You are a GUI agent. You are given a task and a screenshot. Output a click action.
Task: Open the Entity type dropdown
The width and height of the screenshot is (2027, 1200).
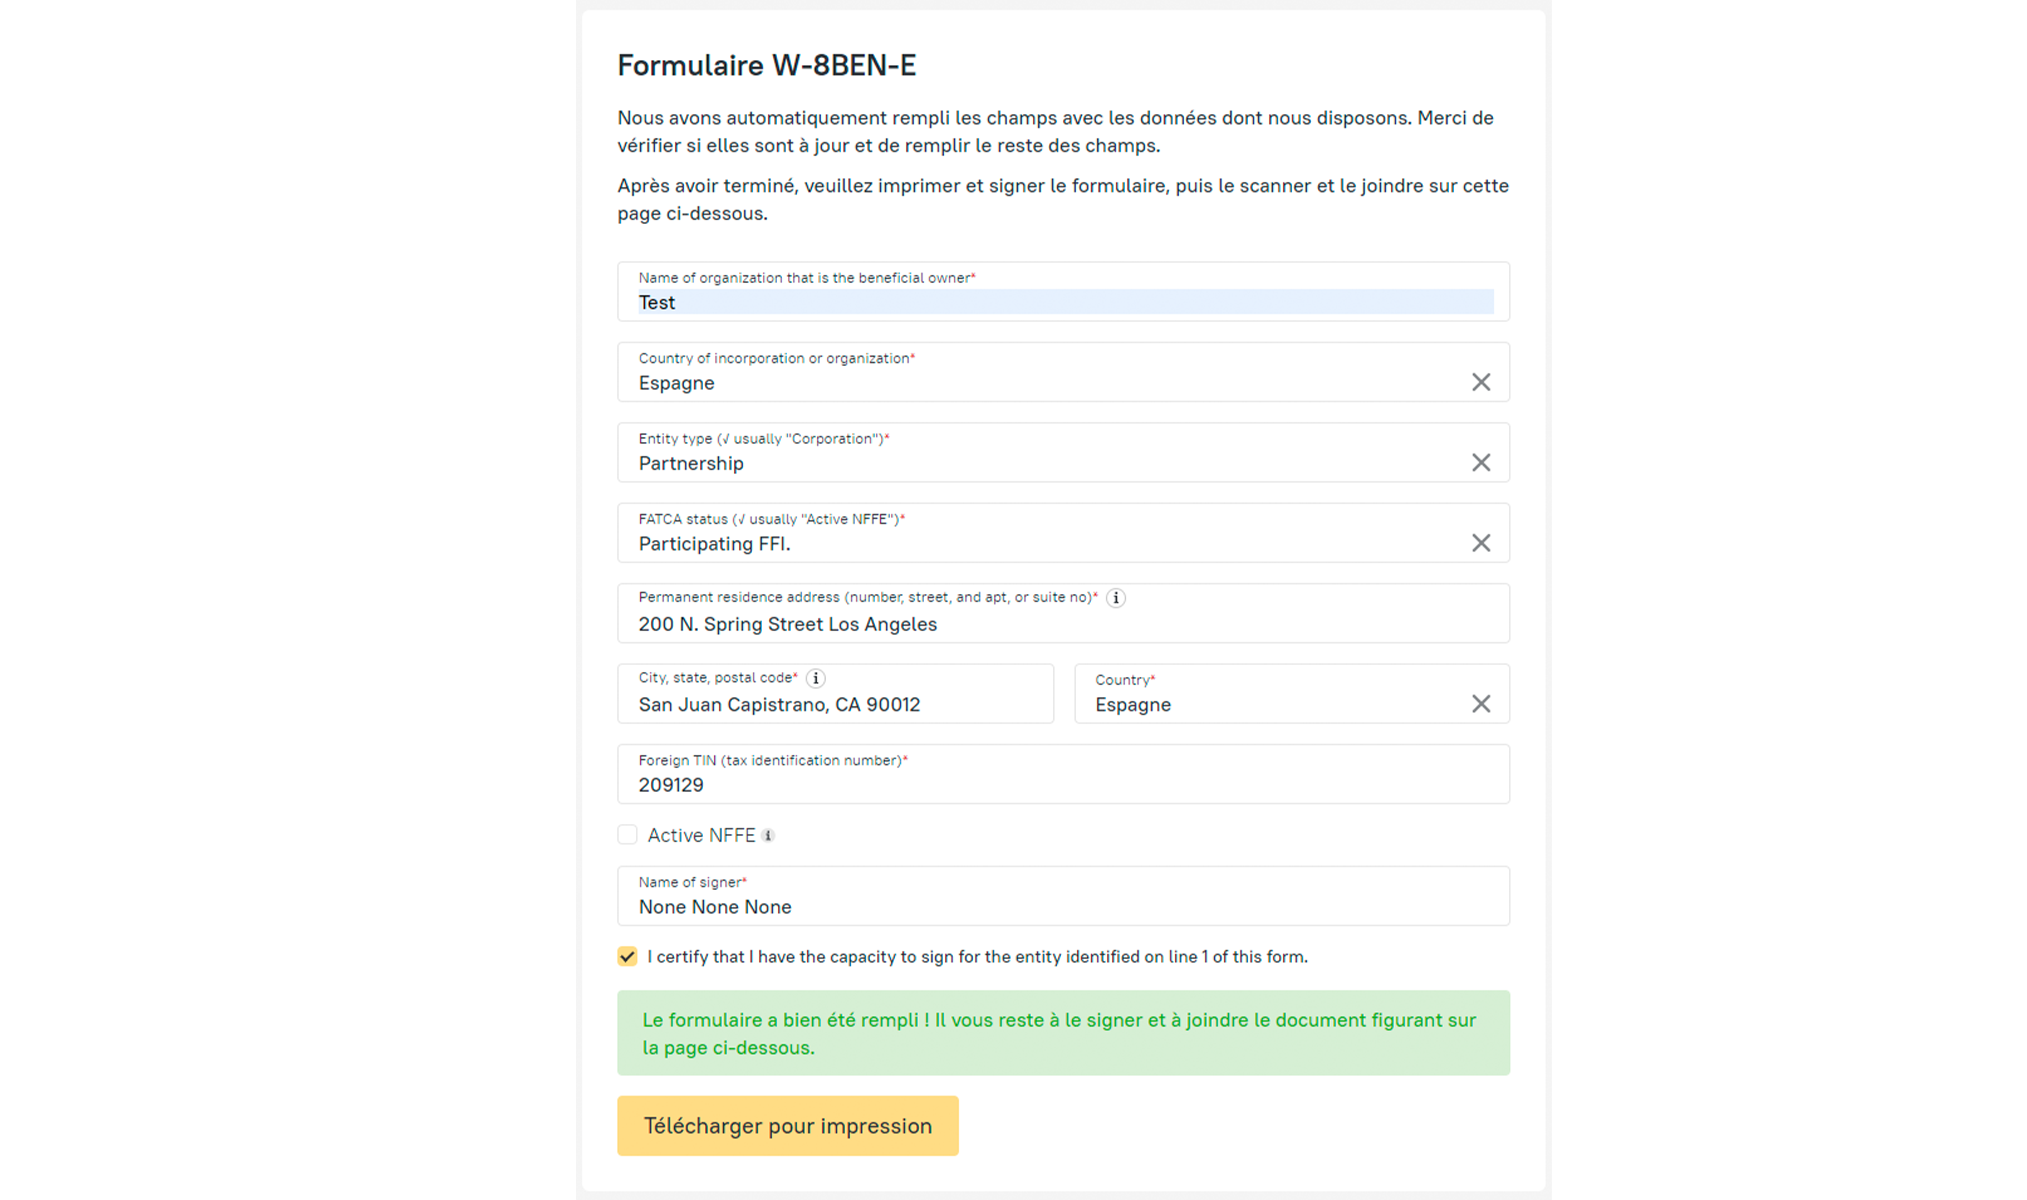pos(1040,464)
